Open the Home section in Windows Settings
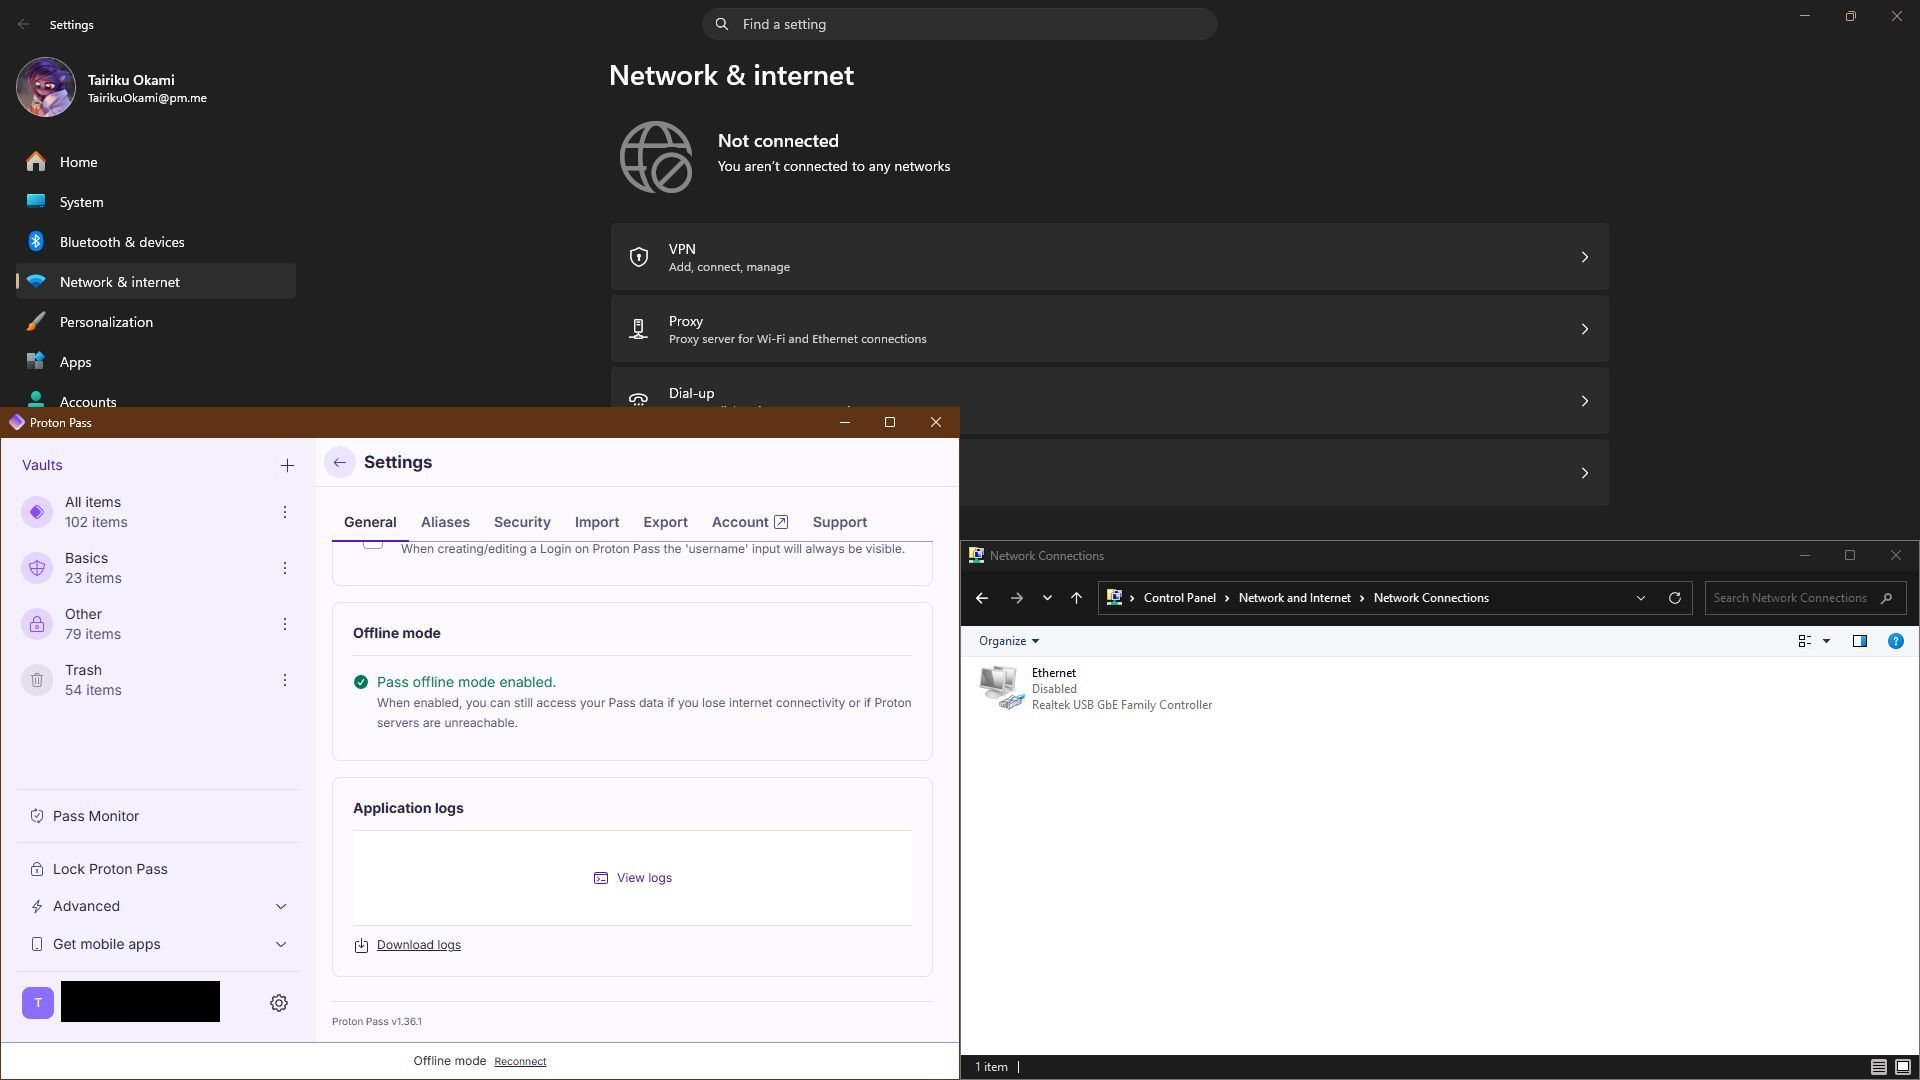This screenshot has height=1080, width=1920. point(156,162)
